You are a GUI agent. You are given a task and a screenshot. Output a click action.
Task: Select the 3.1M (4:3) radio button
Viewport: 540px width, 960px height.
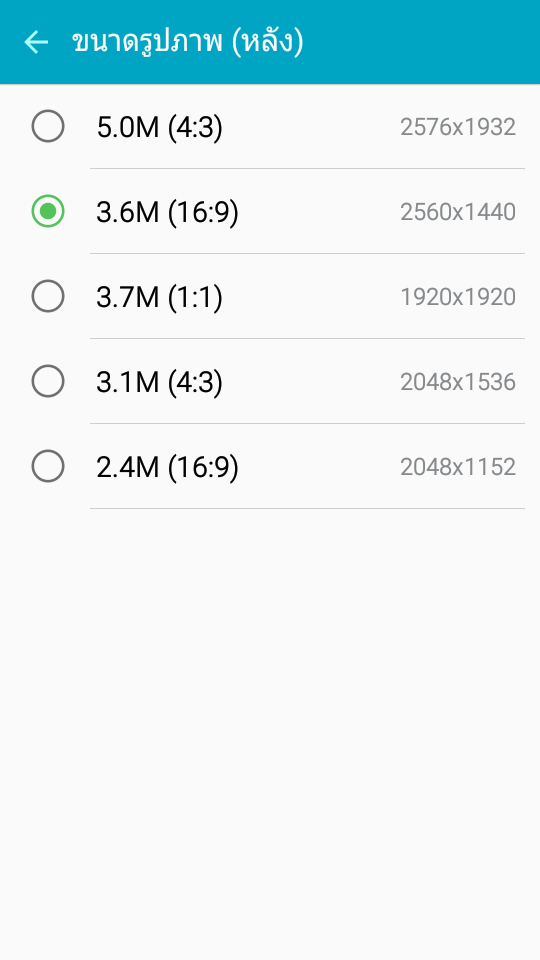coord(48,381)
